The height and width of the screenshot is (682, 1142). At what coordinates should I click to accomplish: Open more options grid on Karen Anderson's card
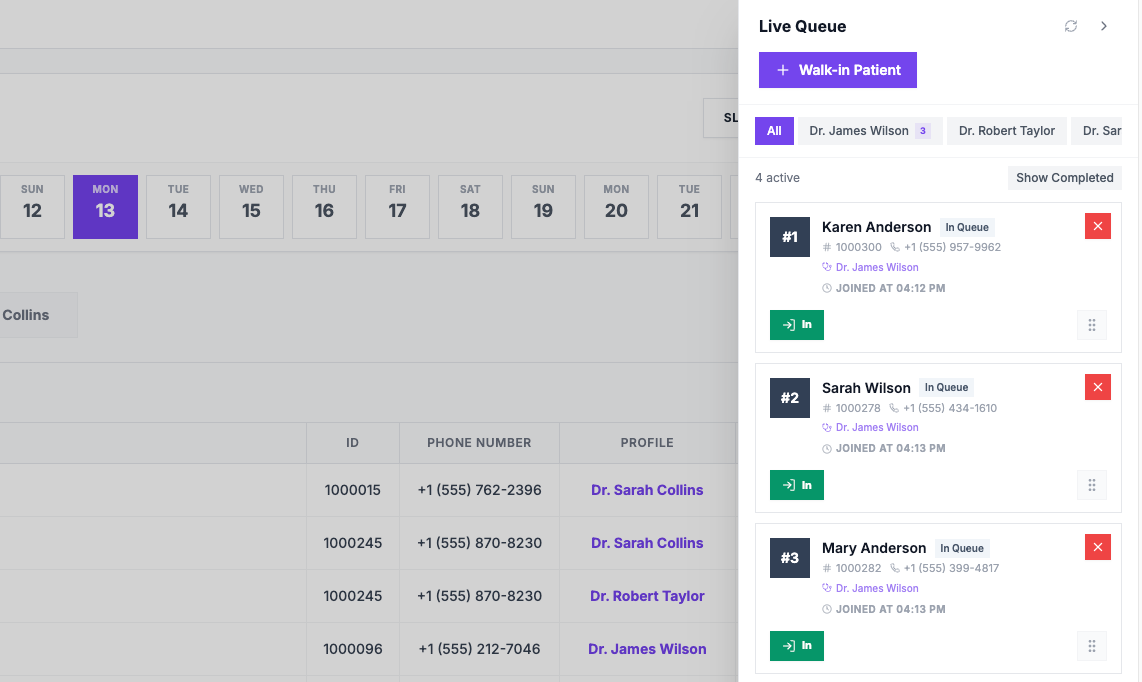tap(1092, 324)
